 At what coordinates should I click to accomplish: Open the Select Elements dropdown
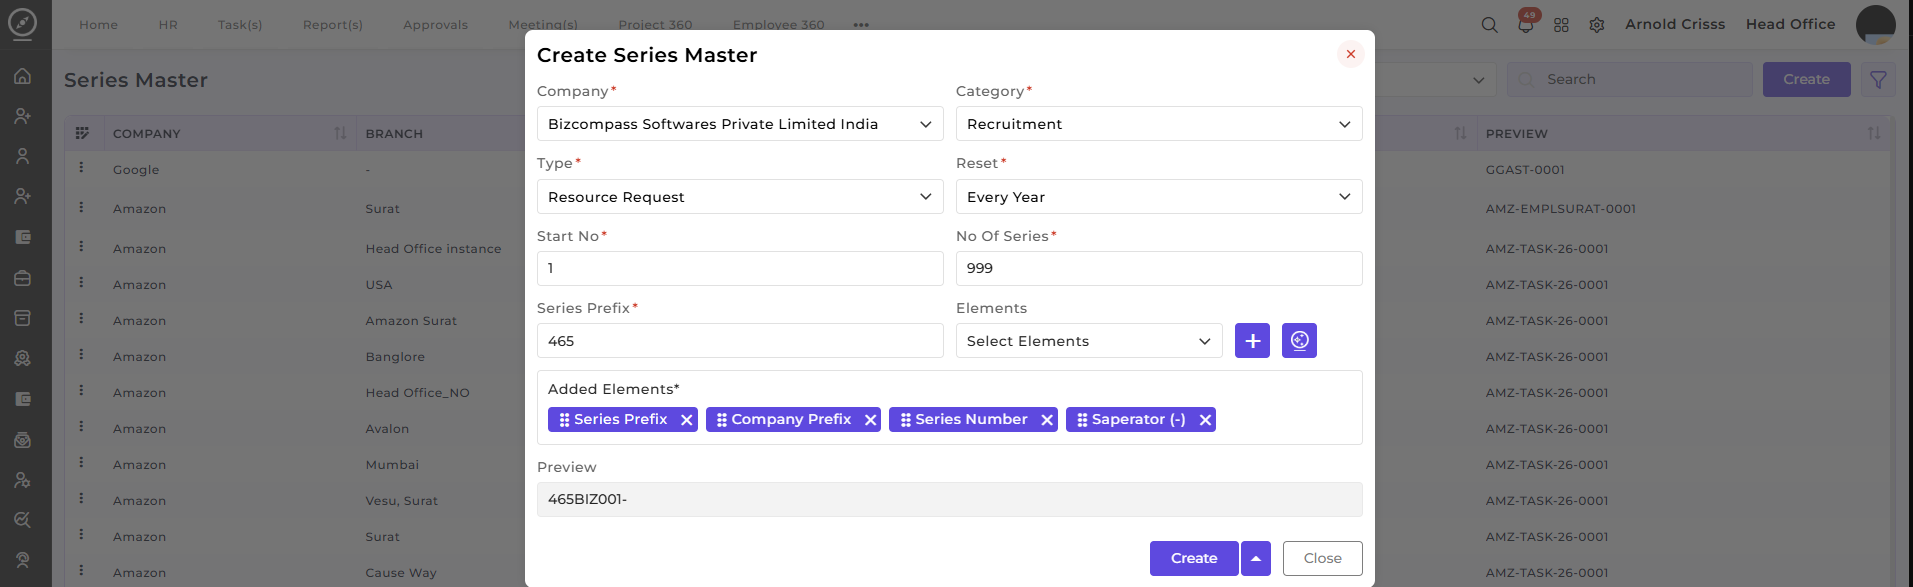point(1089,341)
